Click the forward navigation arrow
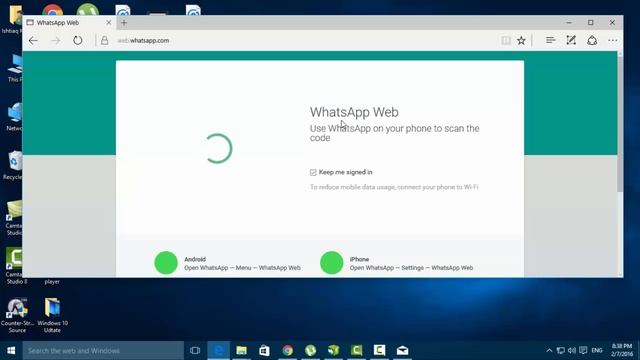 pyautogui.click(x=56, y=40)
